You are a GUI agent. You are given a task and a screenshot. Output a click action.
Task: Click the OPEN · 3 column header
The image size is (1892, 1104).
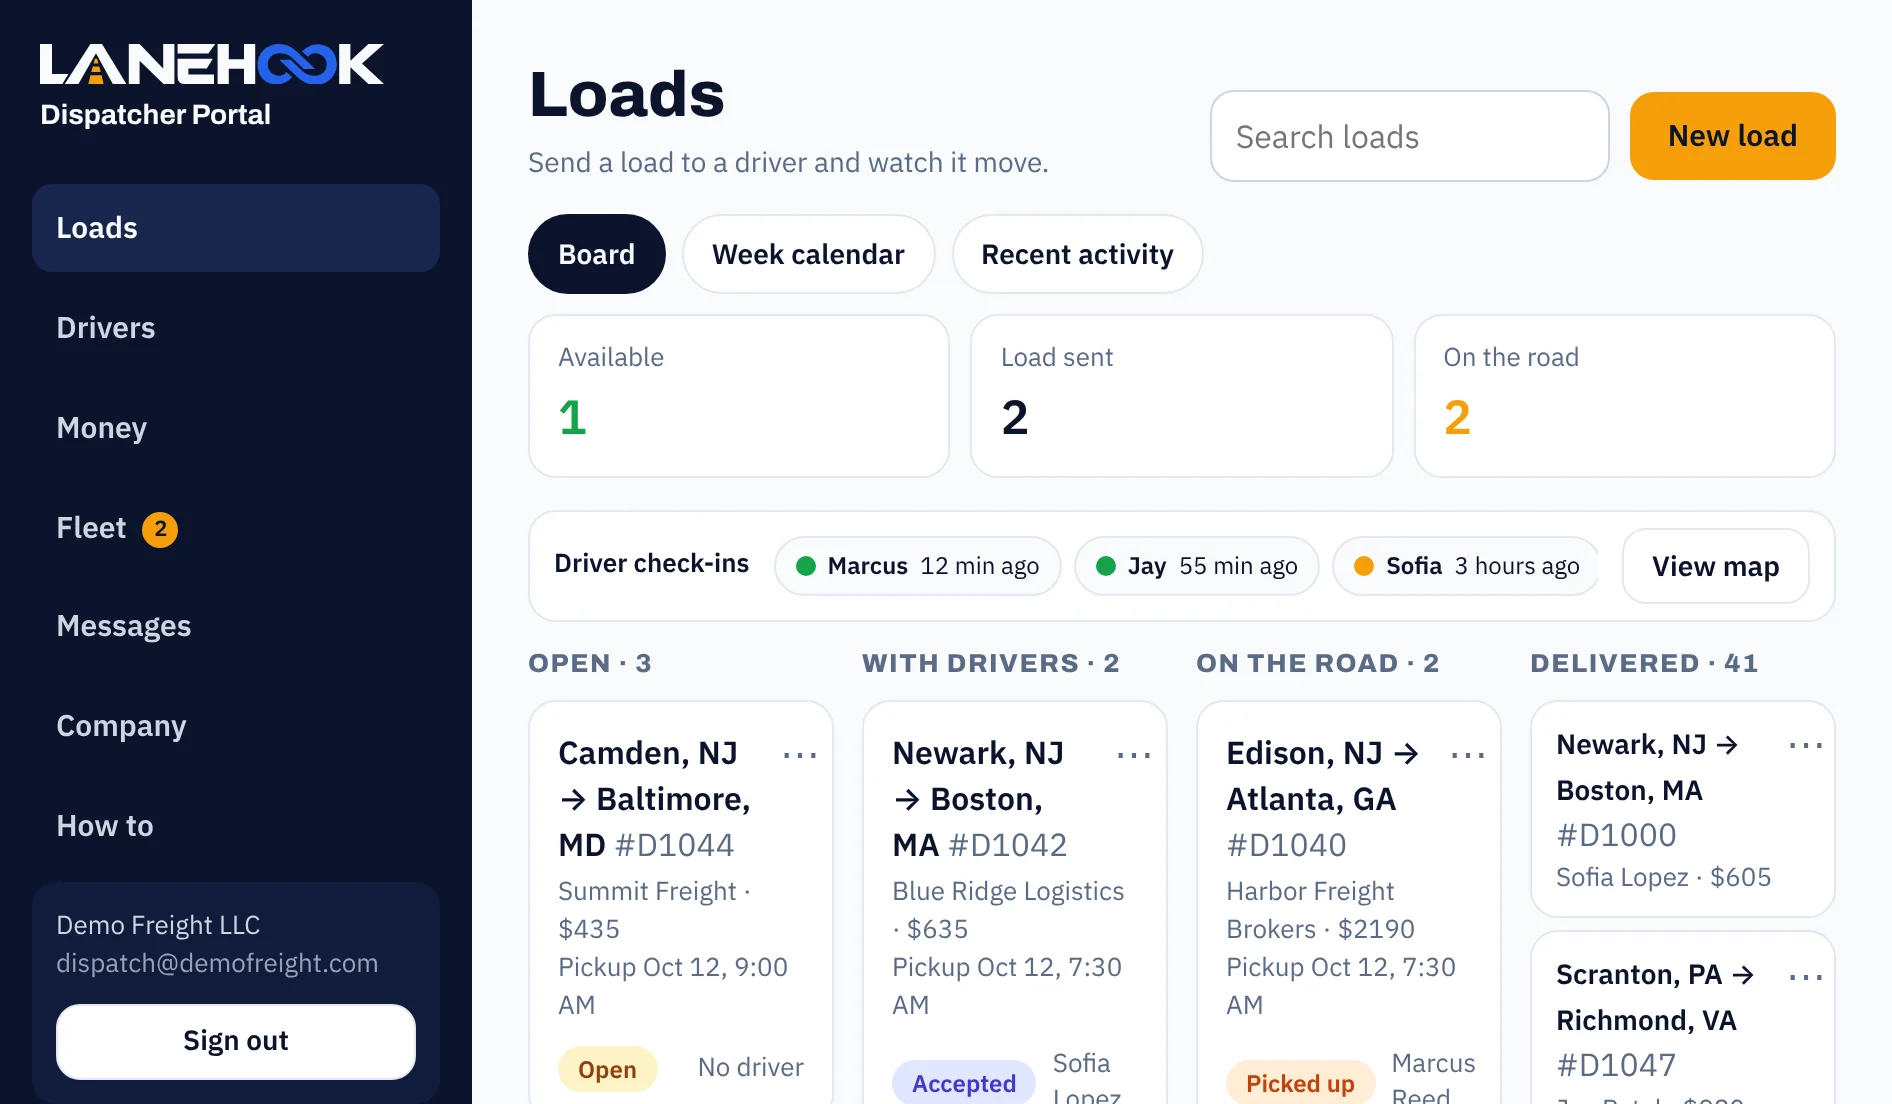tap(590, 663)
